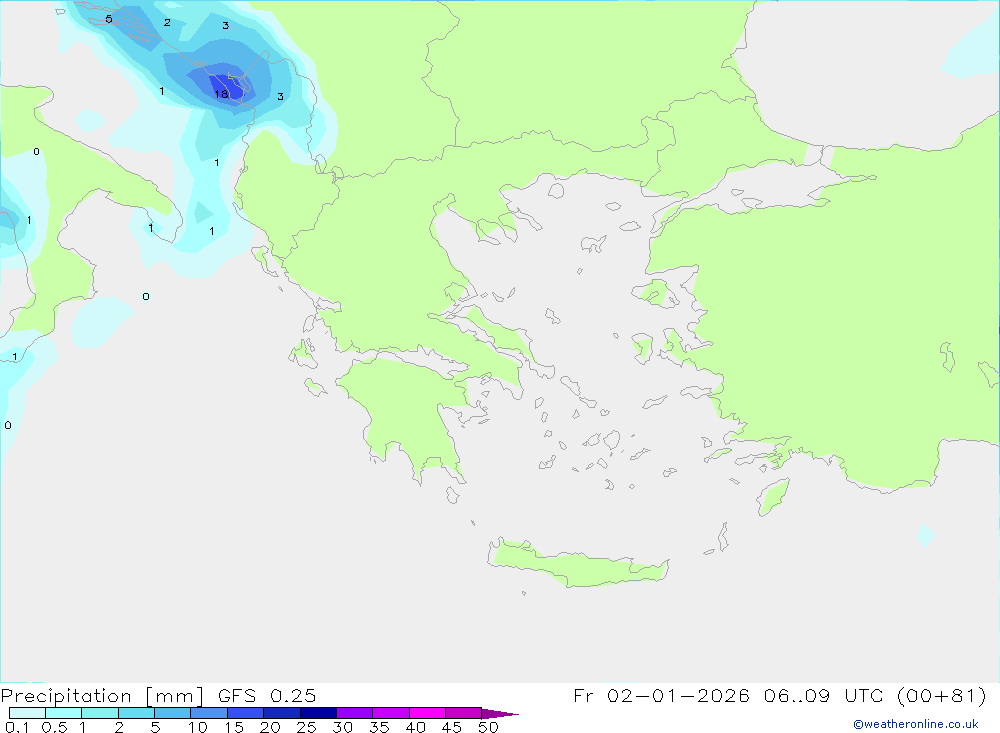Click the '10' legend scale label
The height and width of the screenshot is (733, 1000).
coord(197,727)
